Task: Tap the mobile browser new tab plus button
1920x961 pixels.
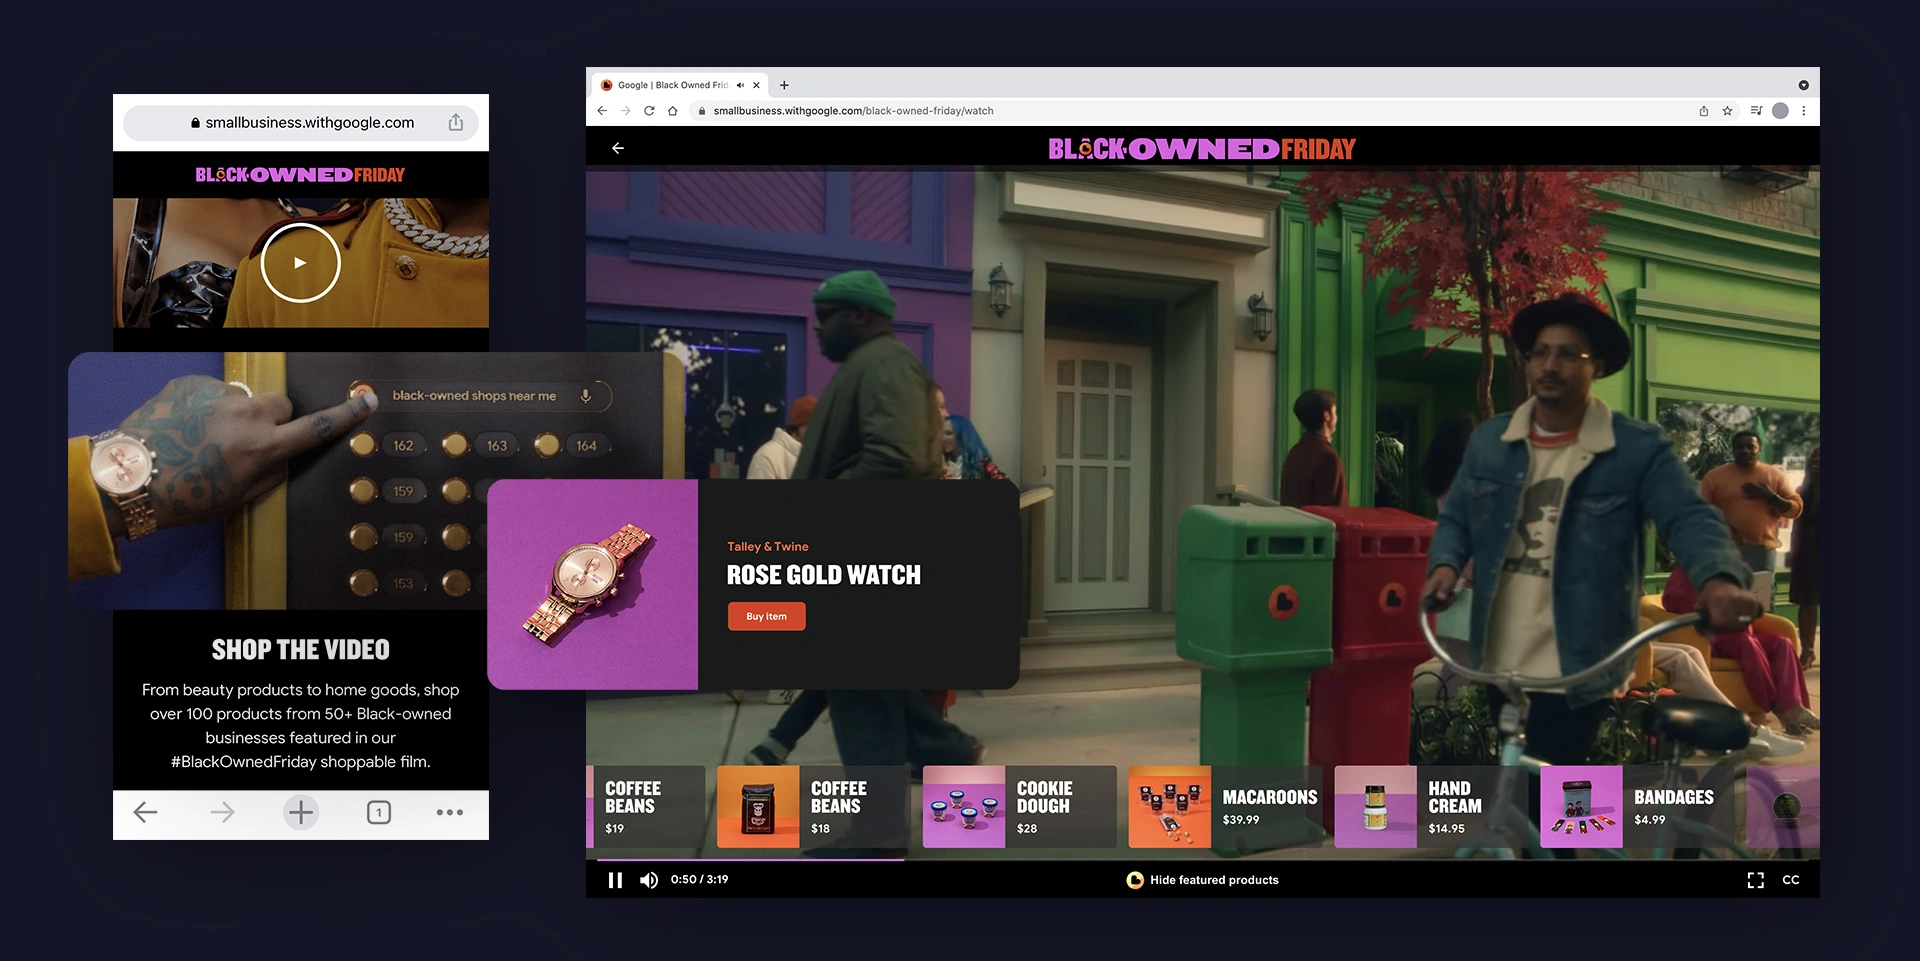Action: coord(301,812)
